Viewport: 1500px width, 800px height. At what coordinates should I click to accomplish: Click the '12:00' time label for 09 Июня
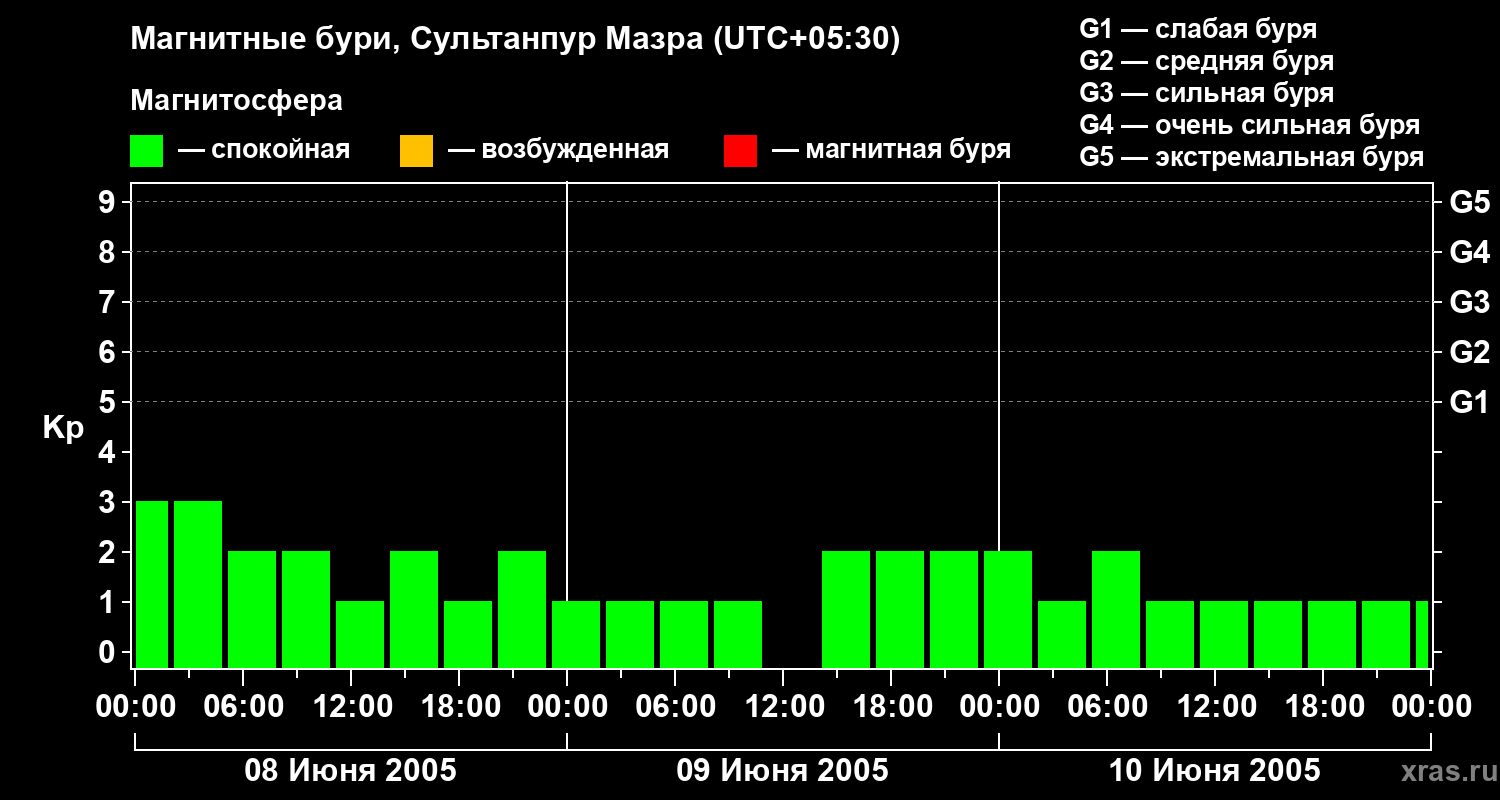[x=783, y=707]
